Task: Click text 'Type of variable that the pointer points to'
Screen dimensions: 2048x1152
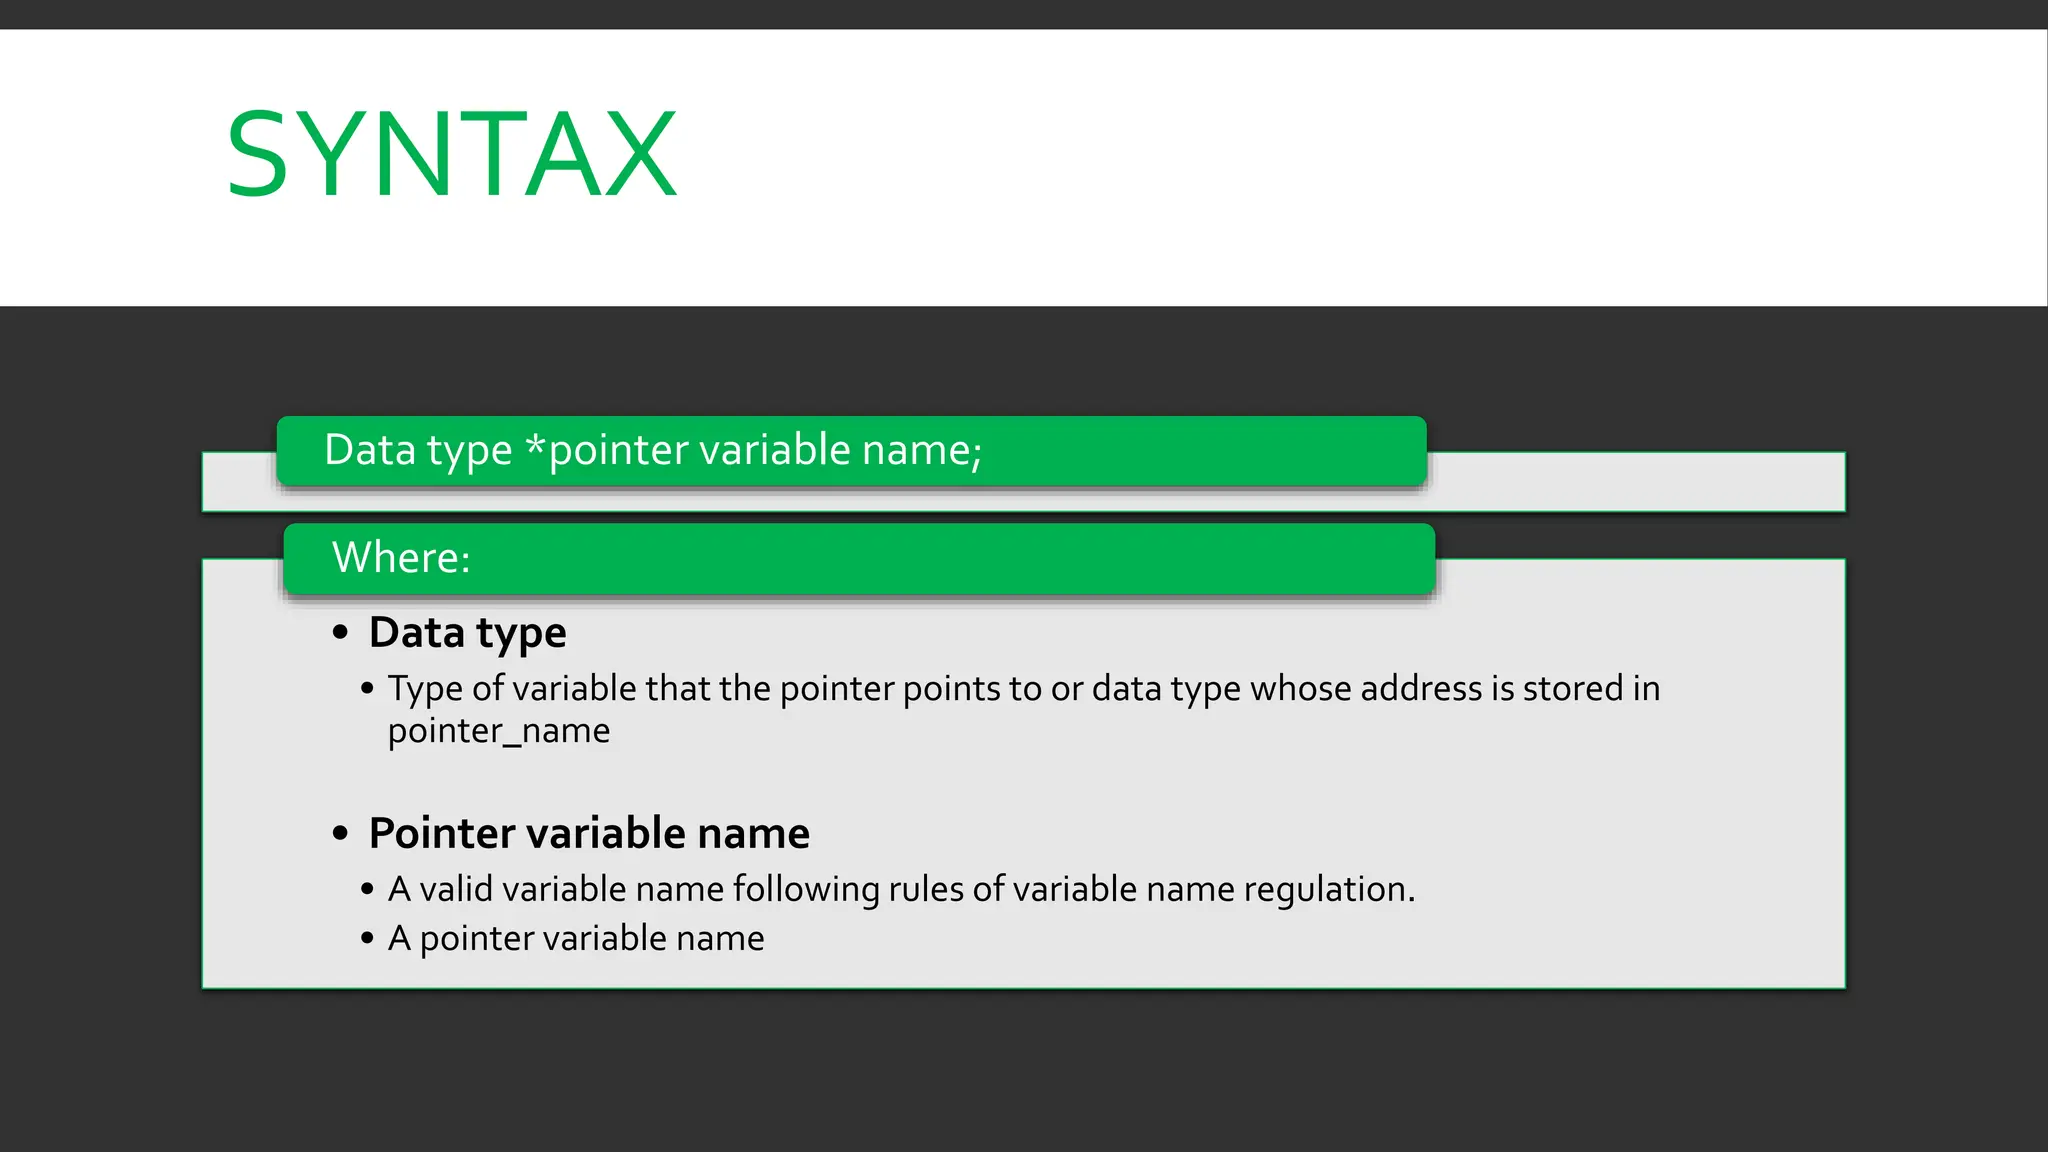Action: click(715, 689)
